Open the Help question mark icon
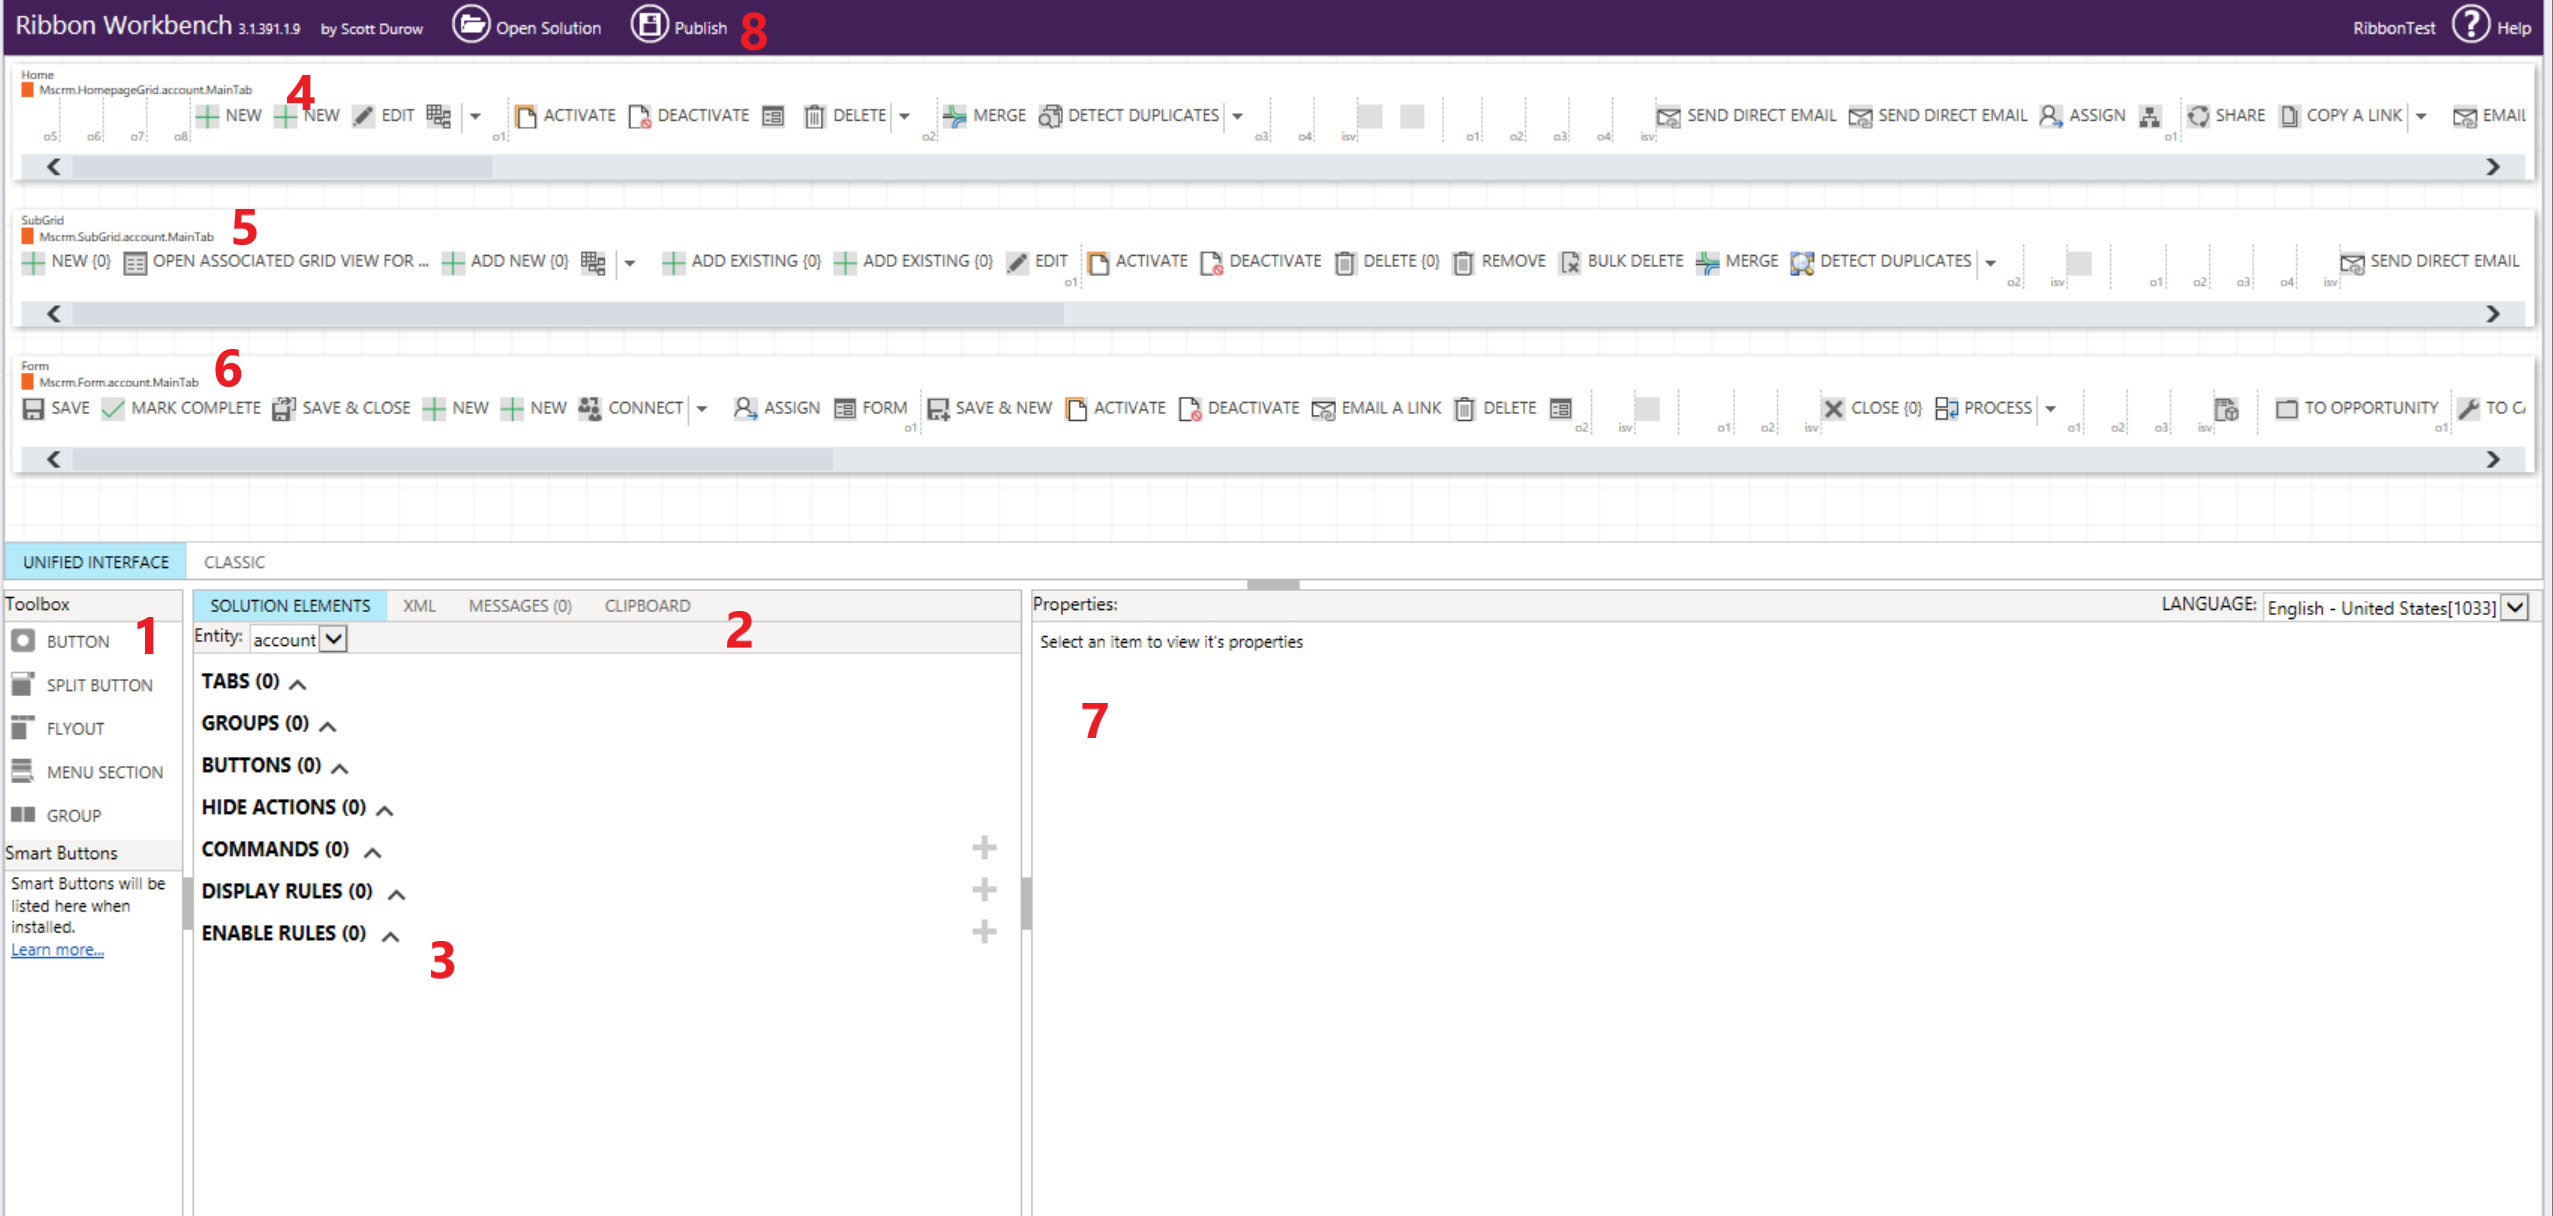Viewport: 2553px width, 1216px height. click(2470, 24)
